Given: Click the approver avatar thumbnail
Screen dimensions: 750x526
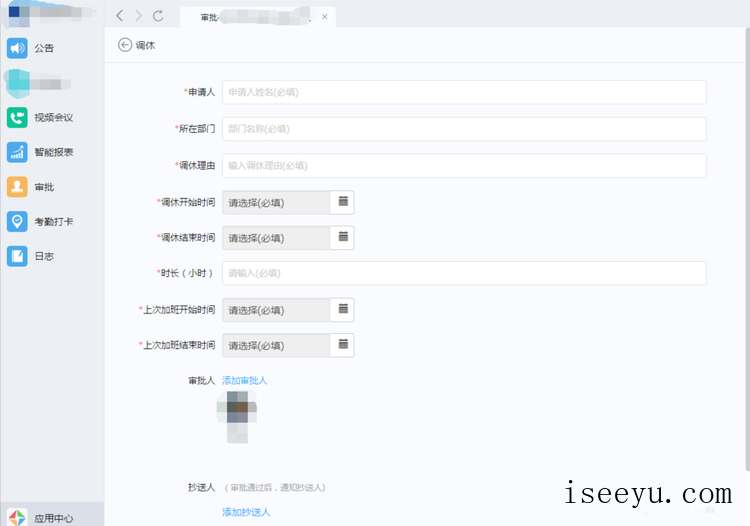Looking at the screenshot, I should coord(237,407).
